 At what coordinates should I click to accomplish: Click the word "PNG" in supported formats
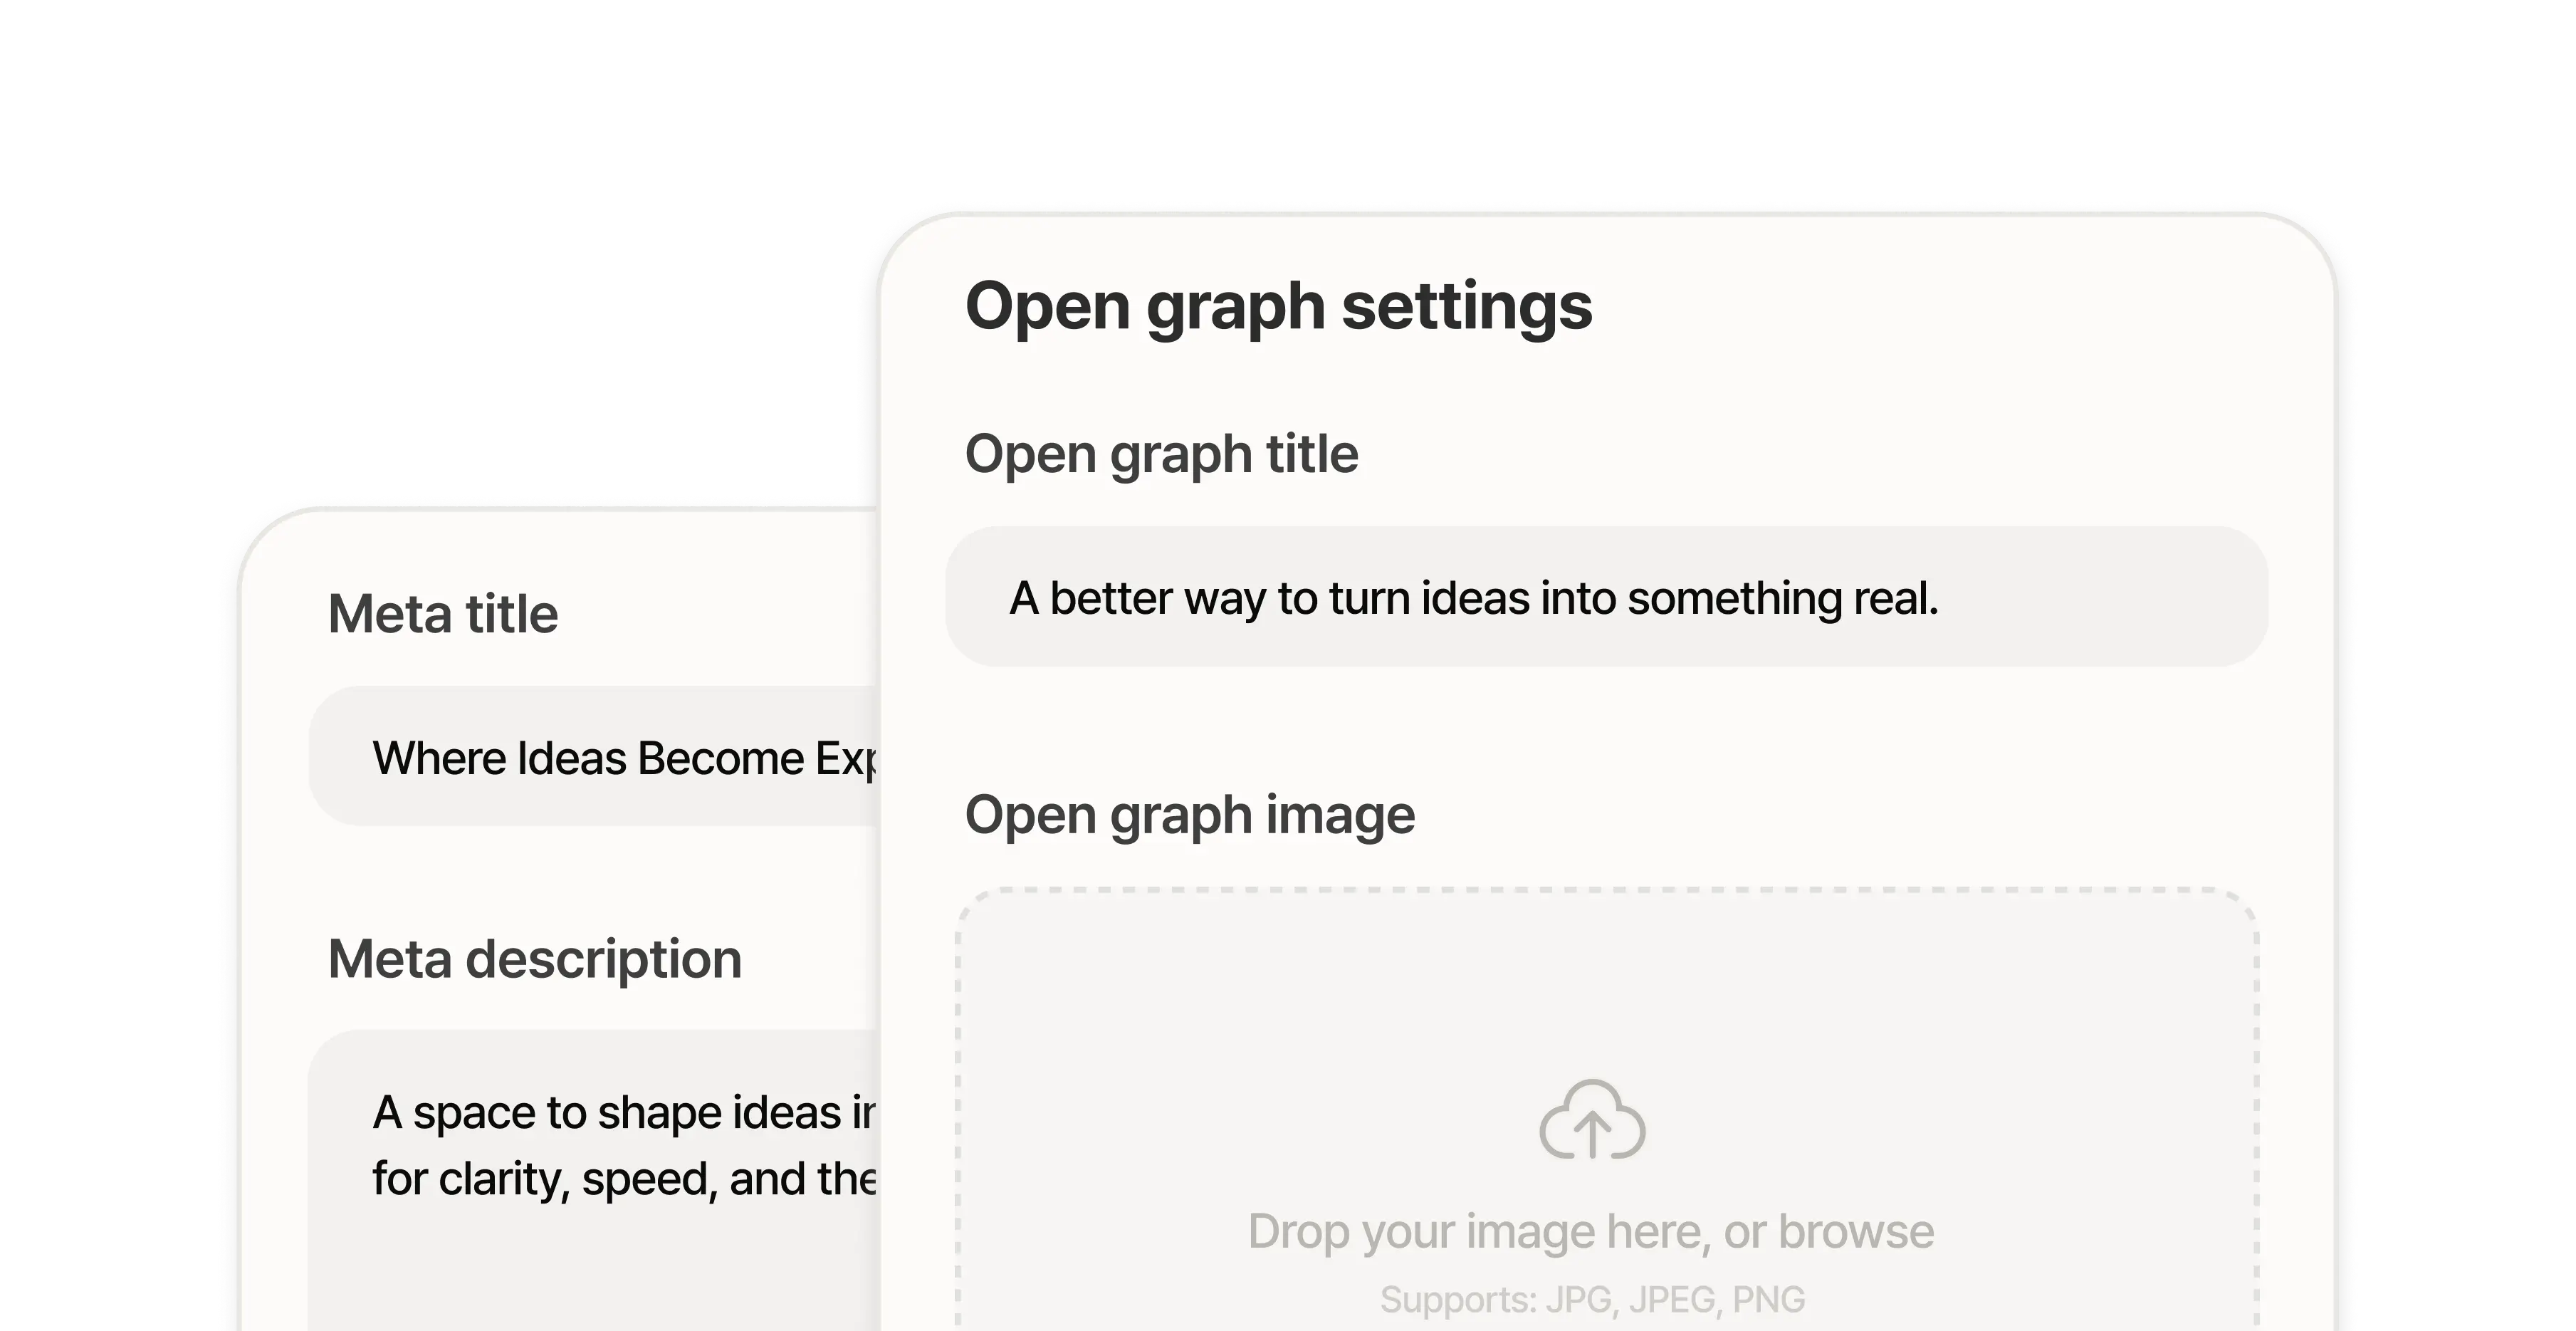[x=1768, y=1299]
